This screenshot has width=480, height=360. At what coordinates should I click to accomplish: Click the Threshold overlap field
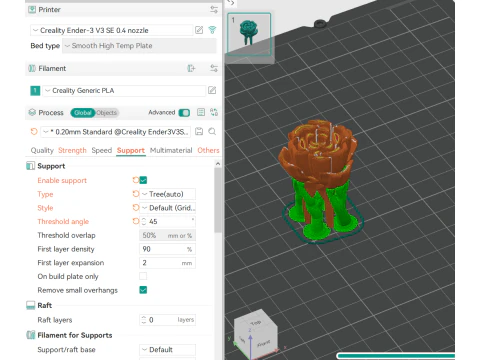pos(167,235)
